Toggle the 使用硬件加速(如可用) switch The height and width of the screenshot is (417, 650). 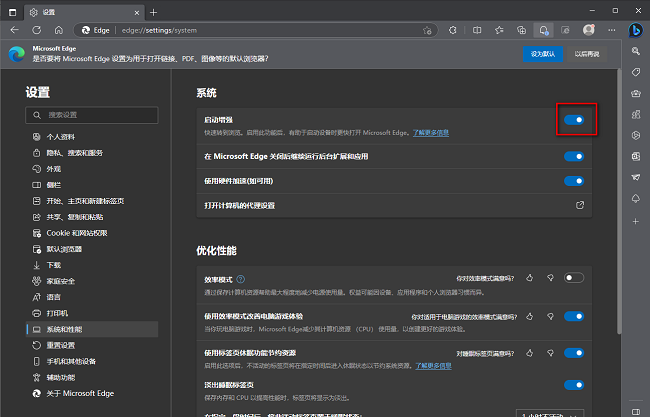pyautogui.click(x=574, y=181)
